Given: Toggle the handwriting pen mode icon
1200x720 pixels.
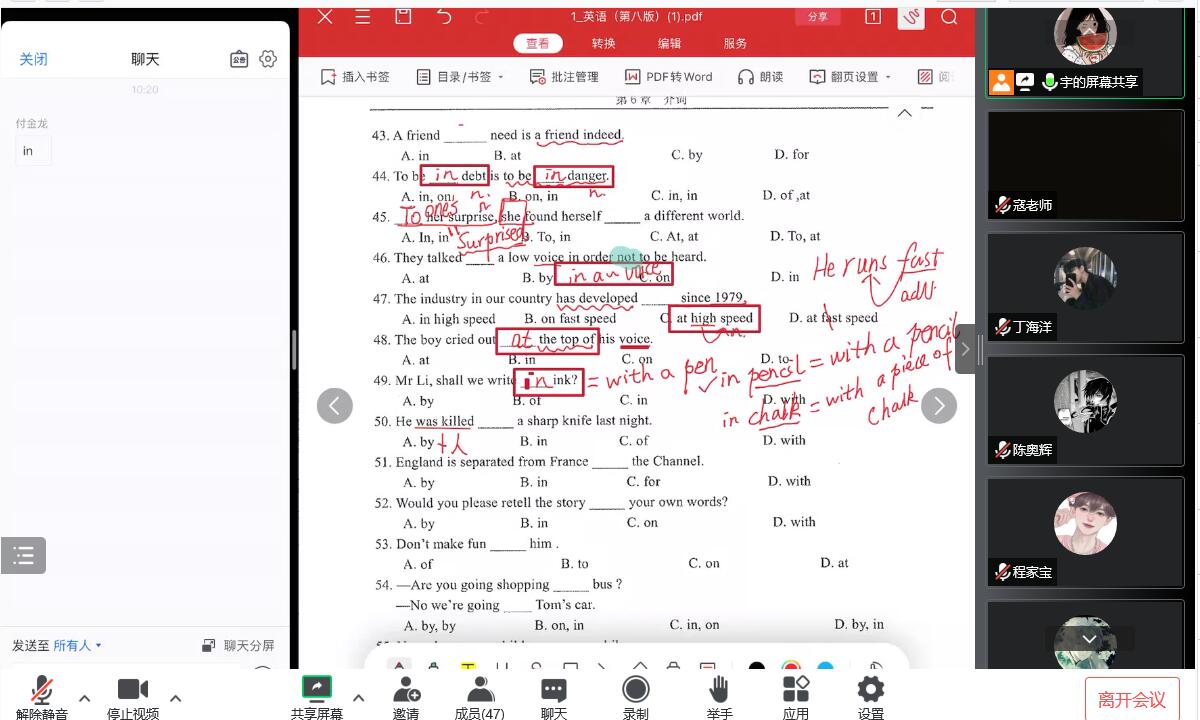Looking at the screenshot, I should pyautogui.click(x=911, y=17).
